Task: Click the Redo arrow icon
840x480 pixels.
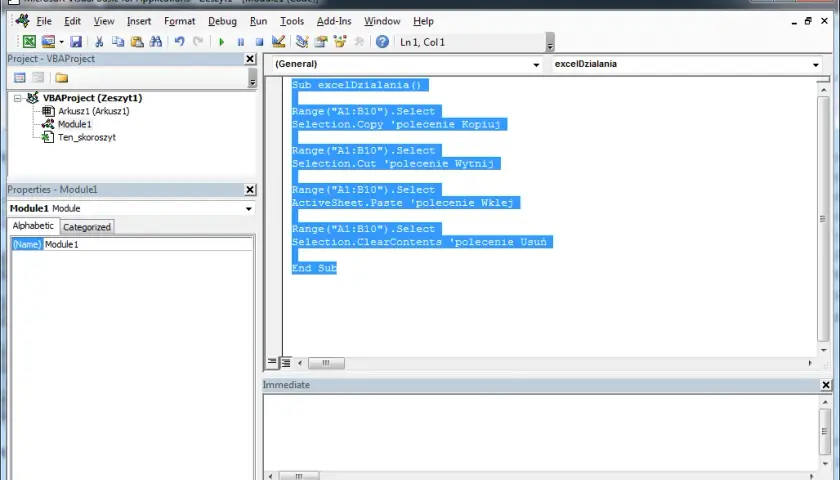Action: click(198, 42)
